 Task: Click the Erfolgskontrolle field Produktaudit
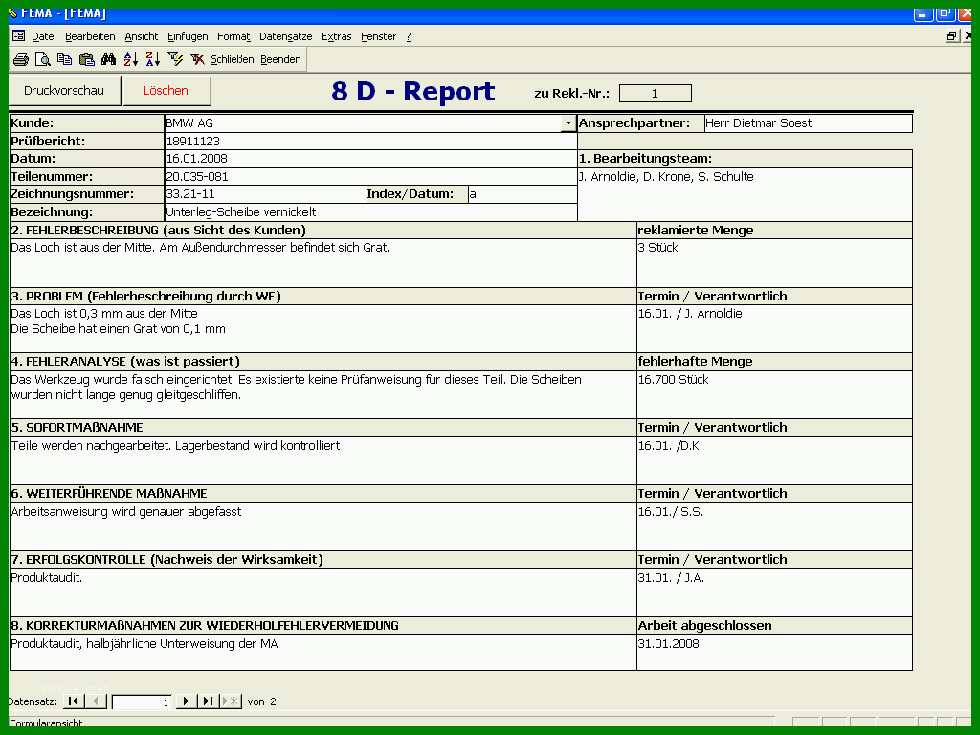pyautogui.click(x=322, y=592)
